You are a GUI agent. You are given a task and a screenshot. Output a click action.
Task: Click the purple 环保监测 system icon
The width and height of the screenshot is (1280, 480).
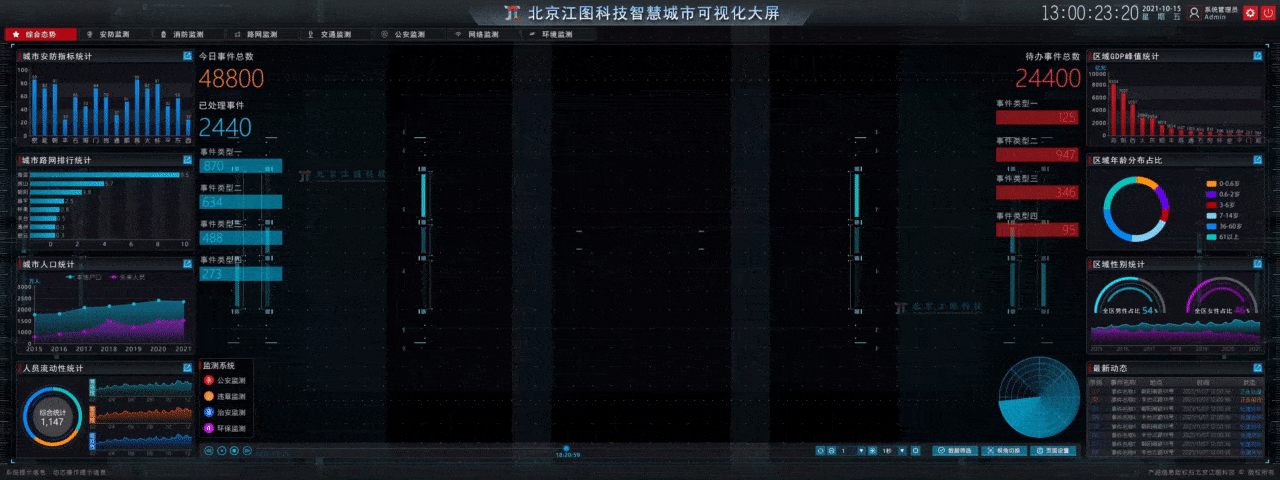[209, 428]
